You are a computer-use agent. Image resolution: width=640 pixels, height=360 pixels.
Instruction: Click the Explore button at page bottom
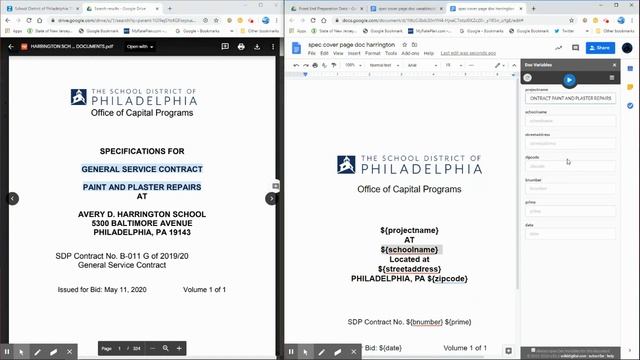[508, 350]
